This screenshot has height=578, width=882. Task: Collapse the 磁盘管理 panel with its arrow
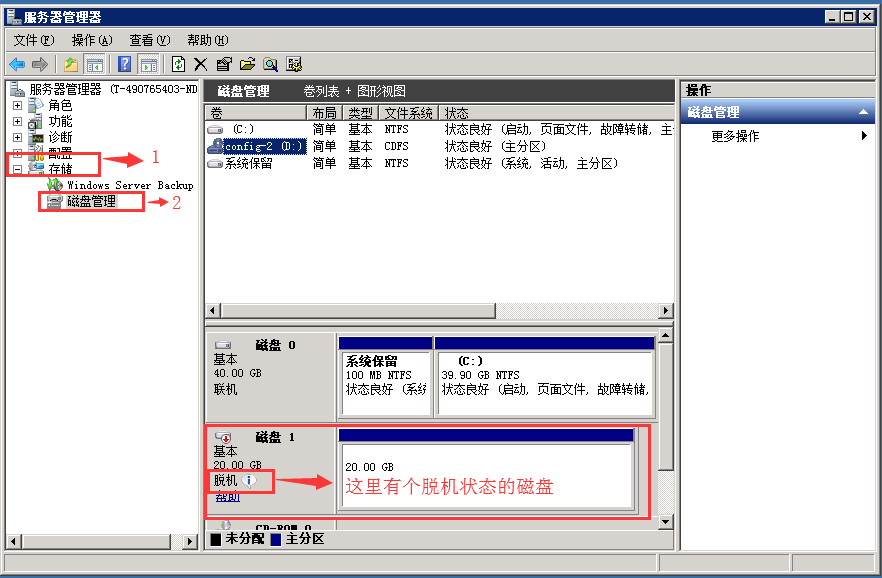[x=862, y=111]
